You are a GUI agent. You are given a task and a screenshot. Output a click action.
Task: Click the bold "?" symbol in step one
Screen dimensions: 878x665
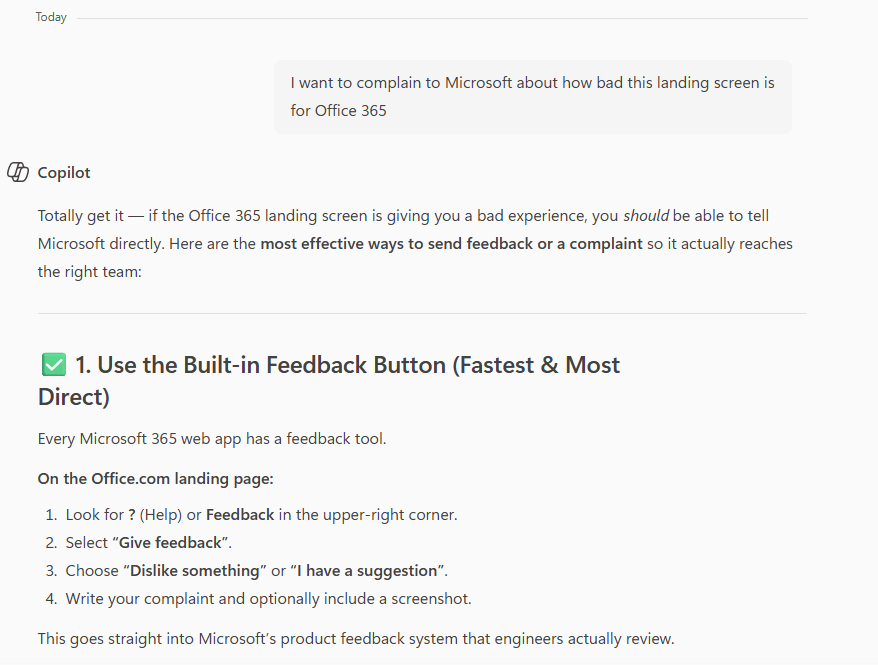(132, 515)
